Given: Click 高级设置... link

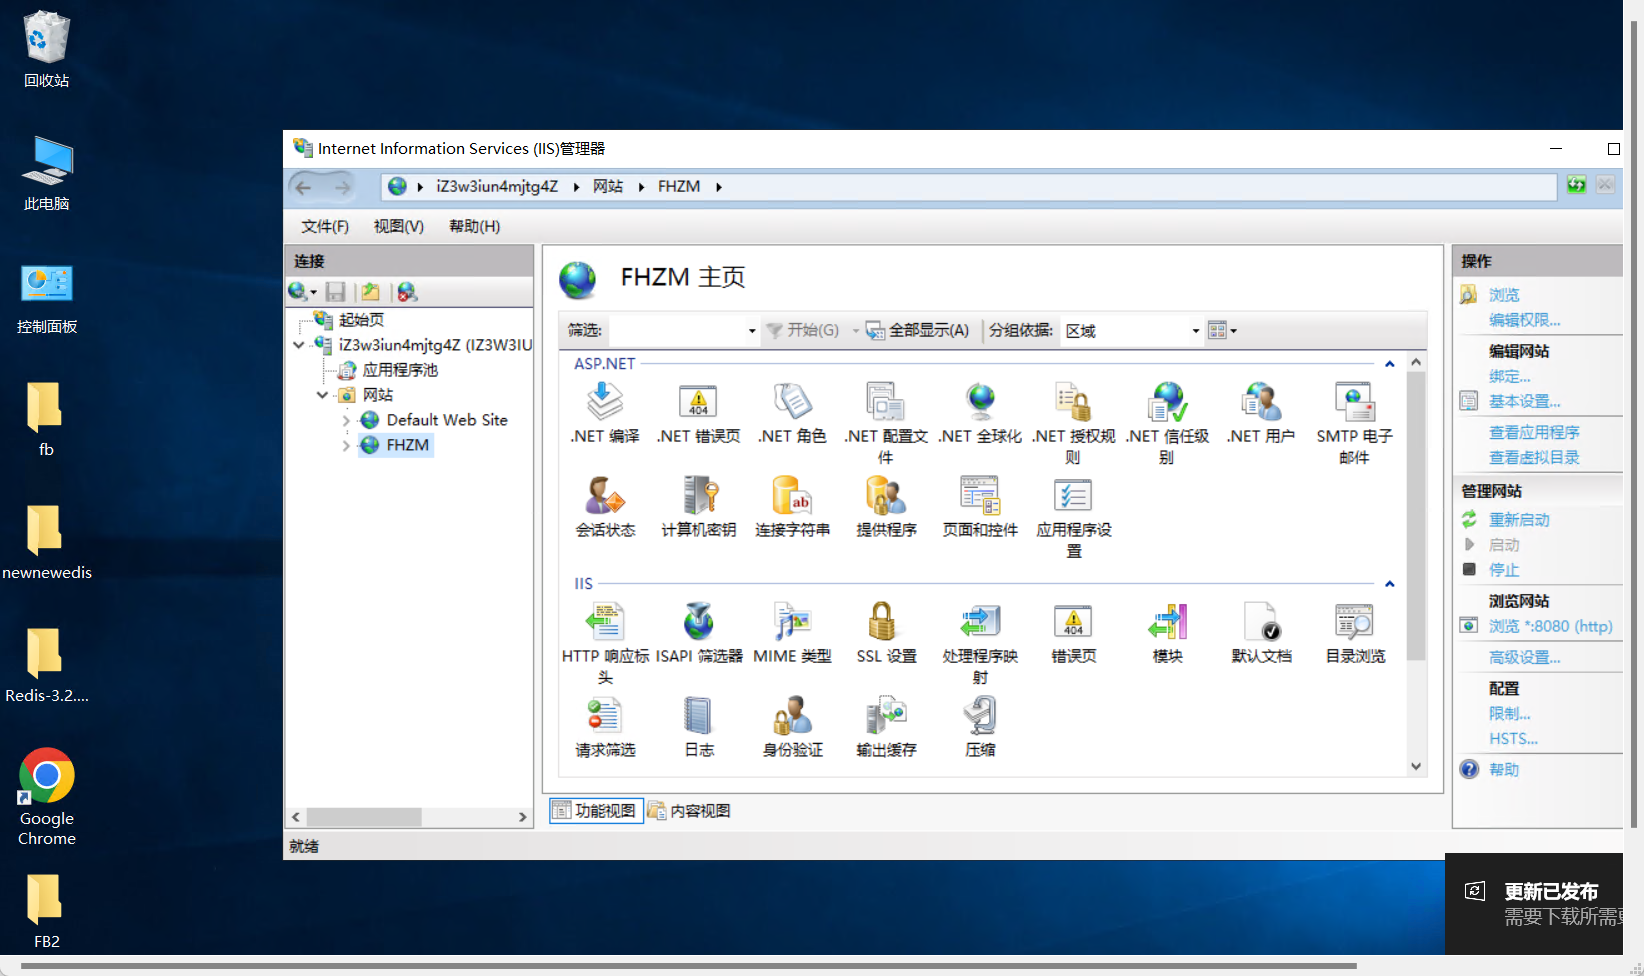Looking at the screenshot, I should (1524, 658).
